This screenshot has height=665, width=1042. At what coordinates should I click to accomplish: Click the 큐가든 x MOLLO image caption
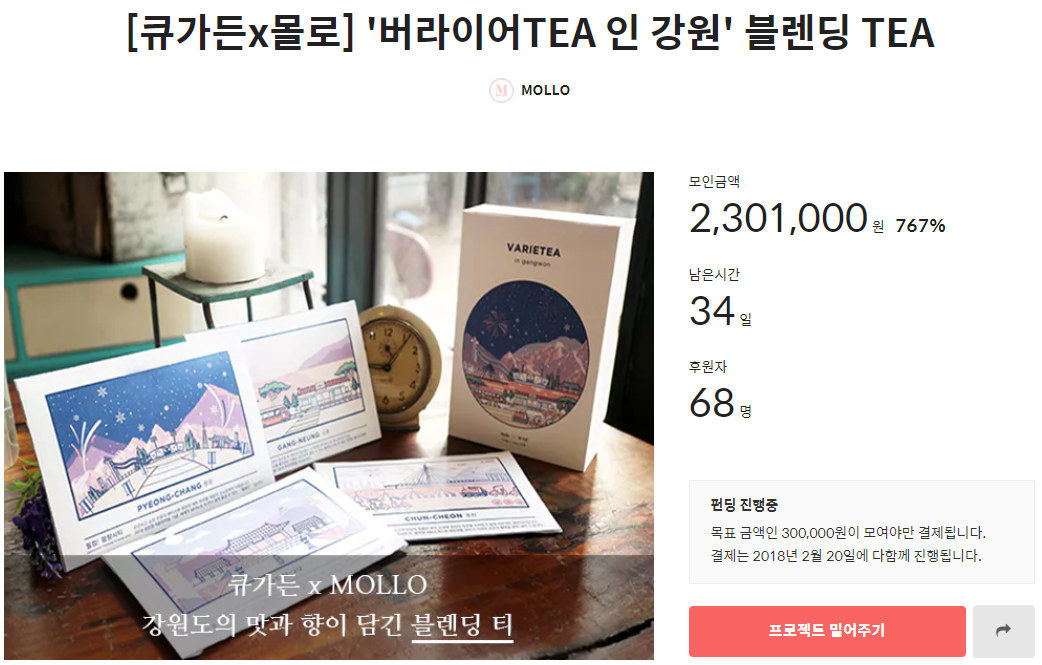tap(328, 585)
